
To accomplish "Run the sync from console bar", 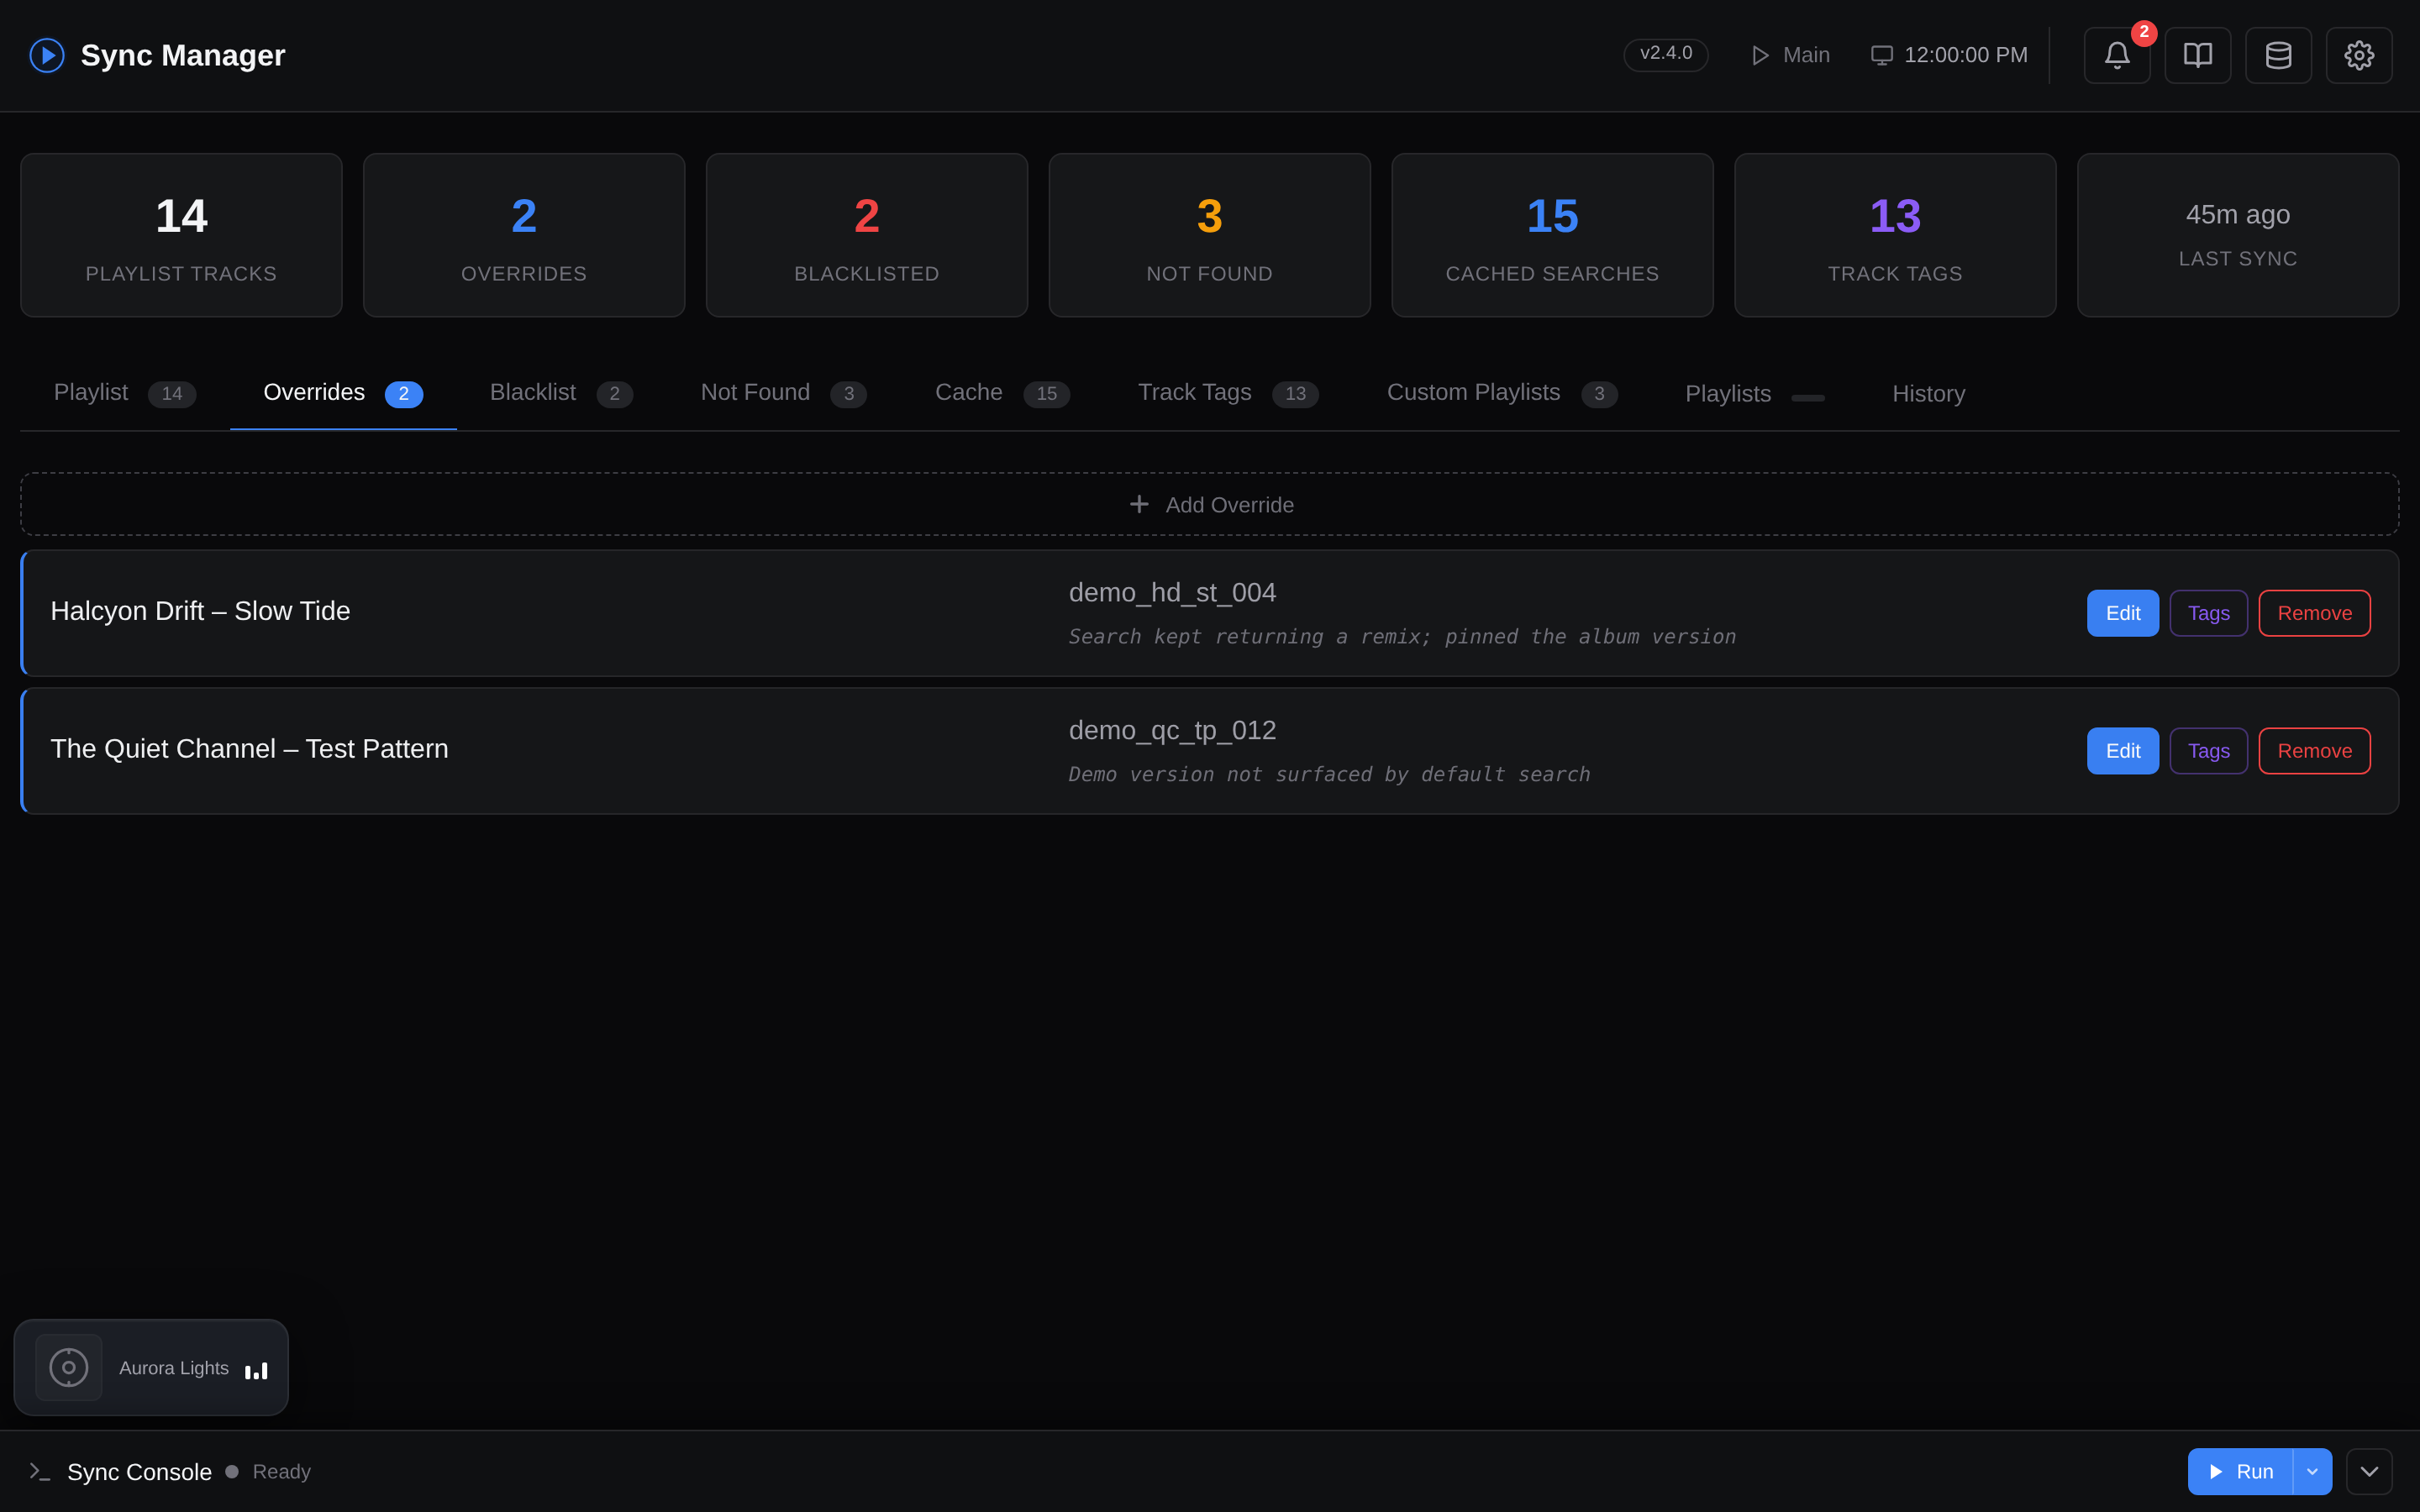I will tap(2240, 1472).
